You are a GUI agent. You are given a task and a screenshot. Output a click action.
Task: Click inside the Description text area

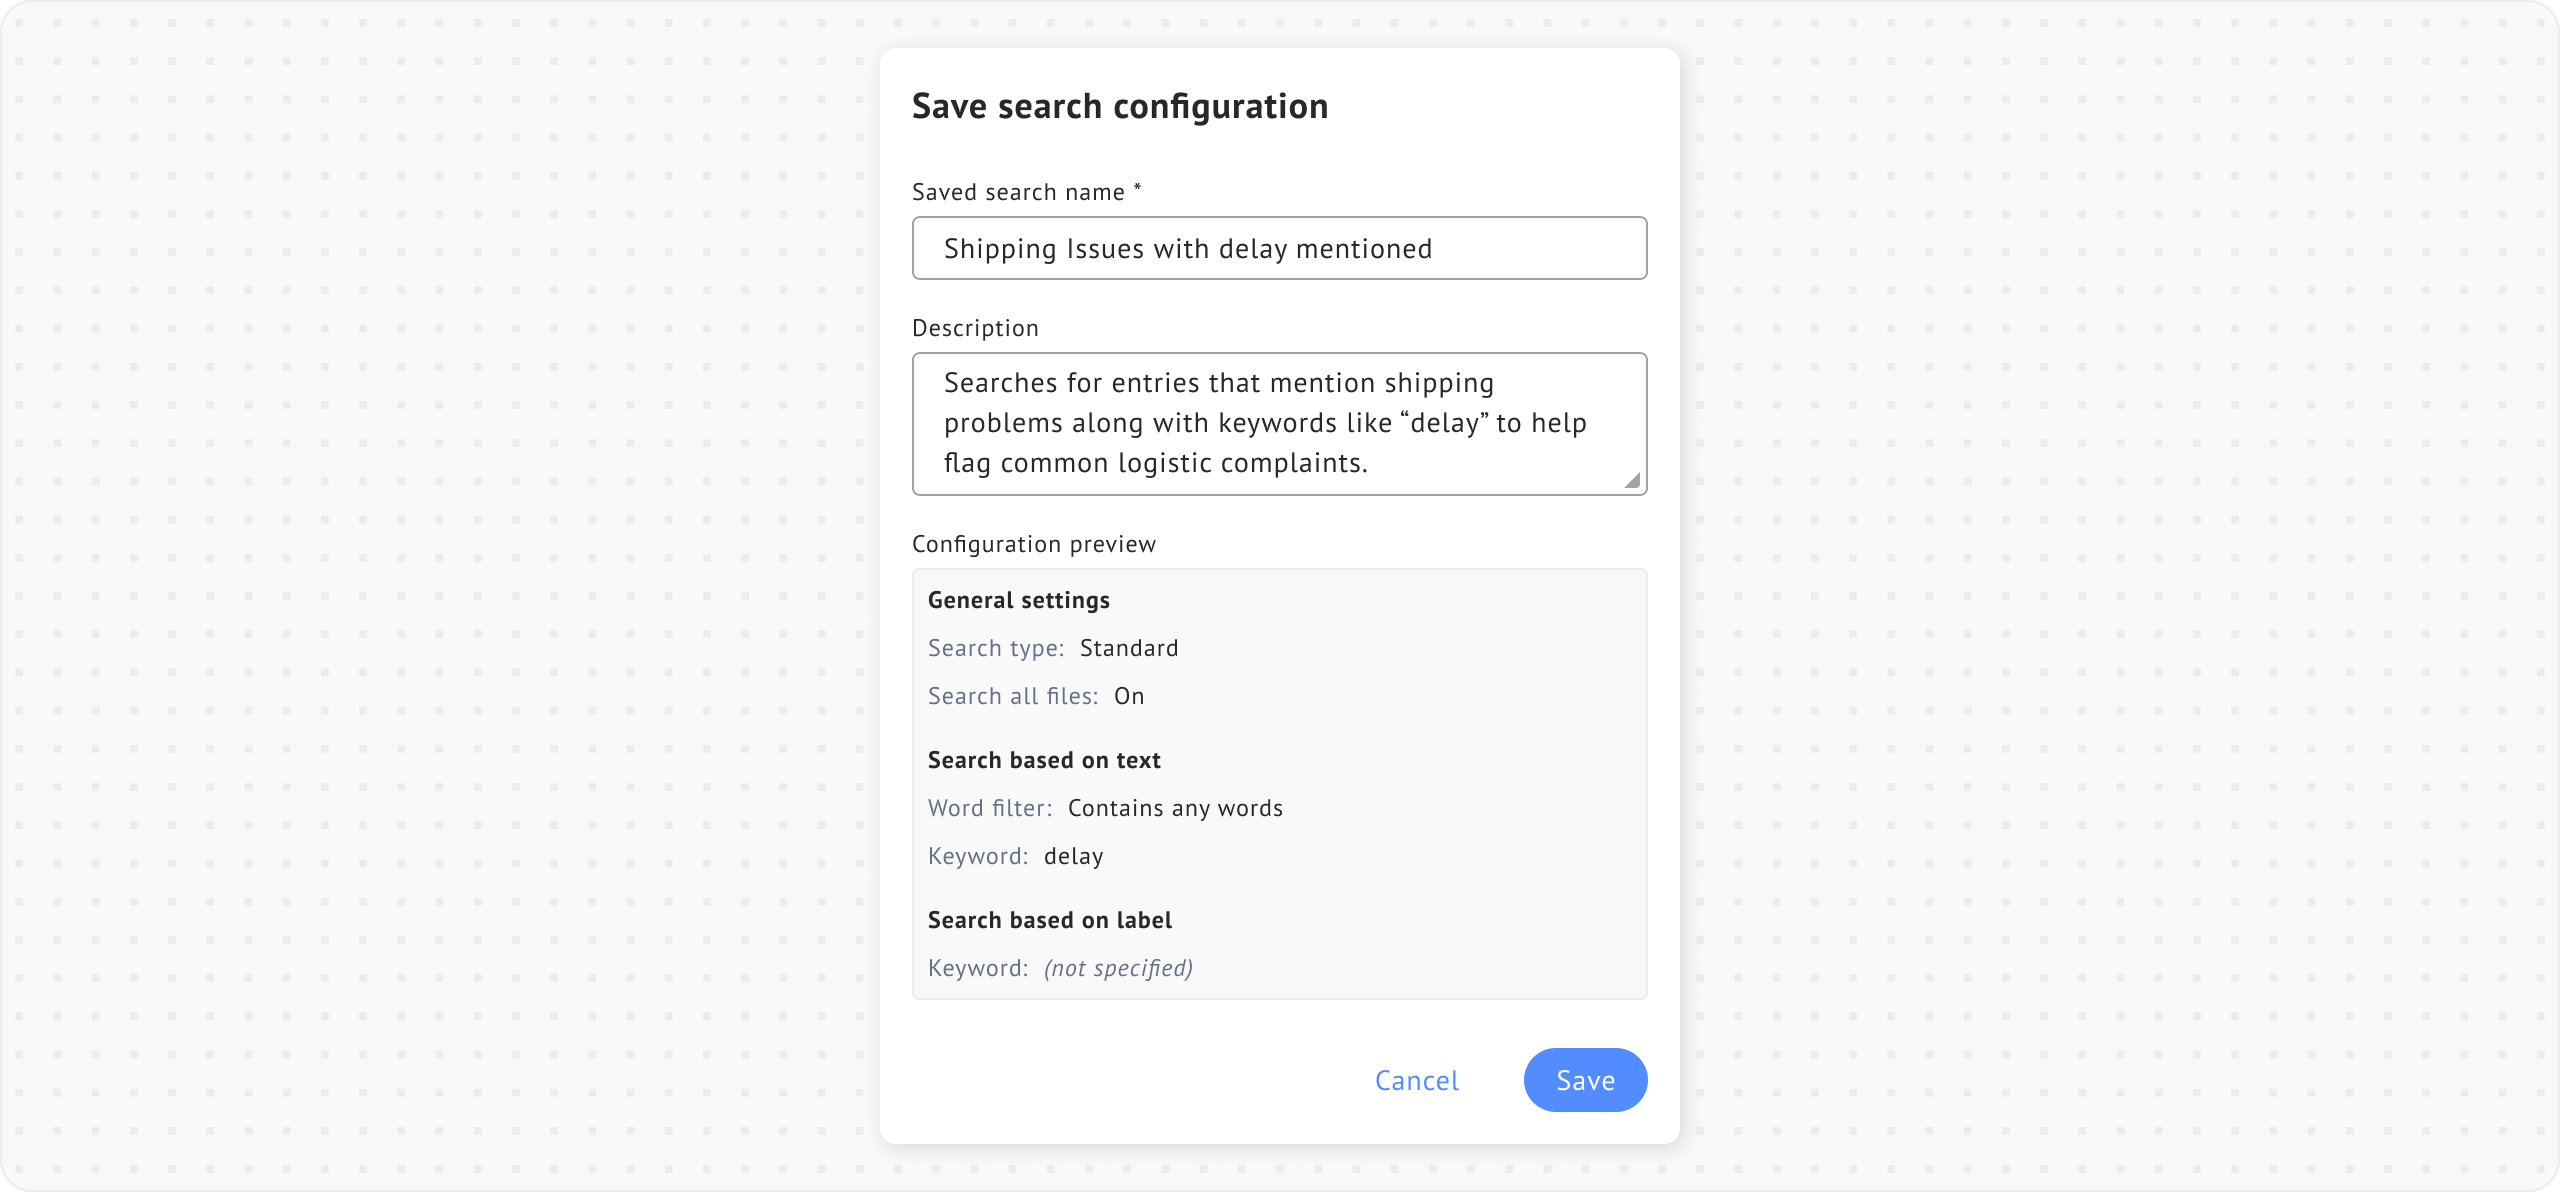tap(1279, 423)
